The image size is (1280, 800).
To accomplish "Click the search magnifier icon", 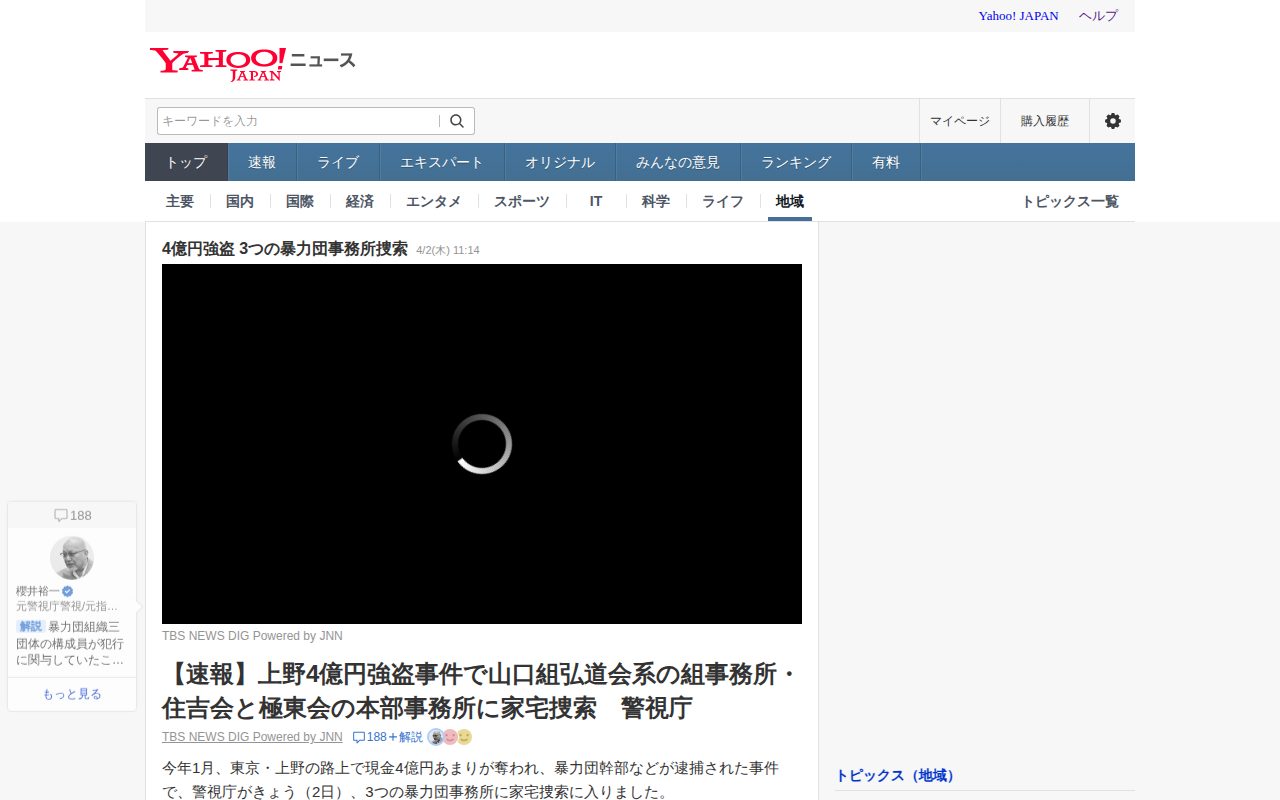I will point(456,120).
